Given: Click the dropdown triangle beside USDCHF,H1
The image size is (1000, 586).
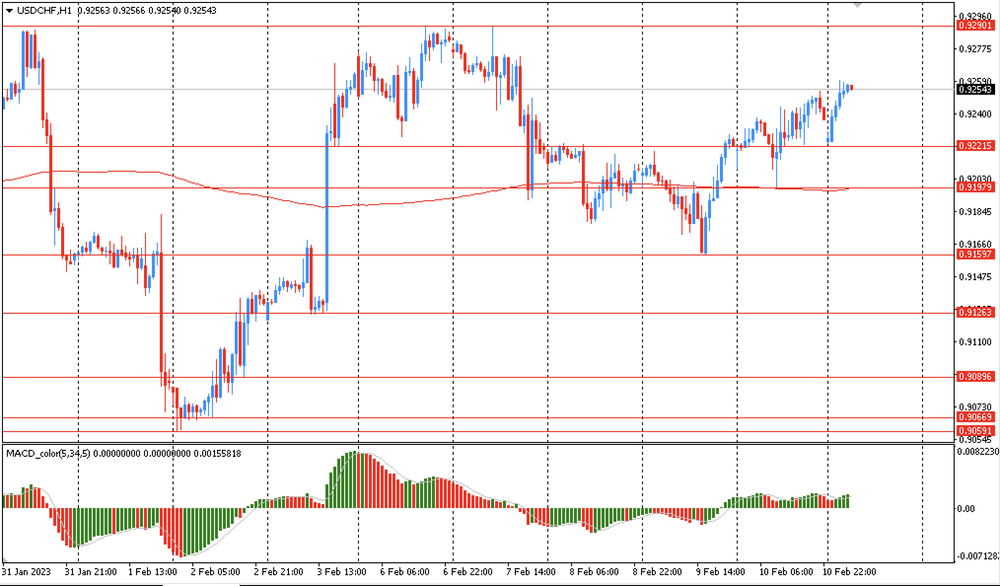Looking at the screenshot, I should tap(9, 9).
